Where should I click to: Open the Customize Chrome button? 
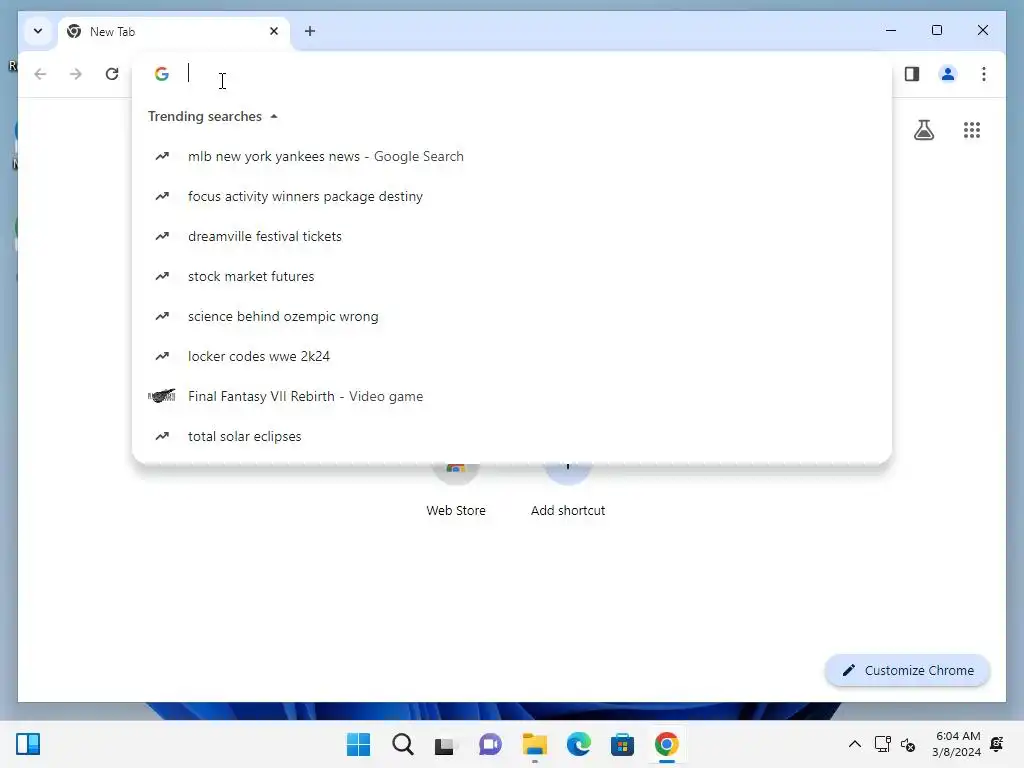[x=907, y=671]
